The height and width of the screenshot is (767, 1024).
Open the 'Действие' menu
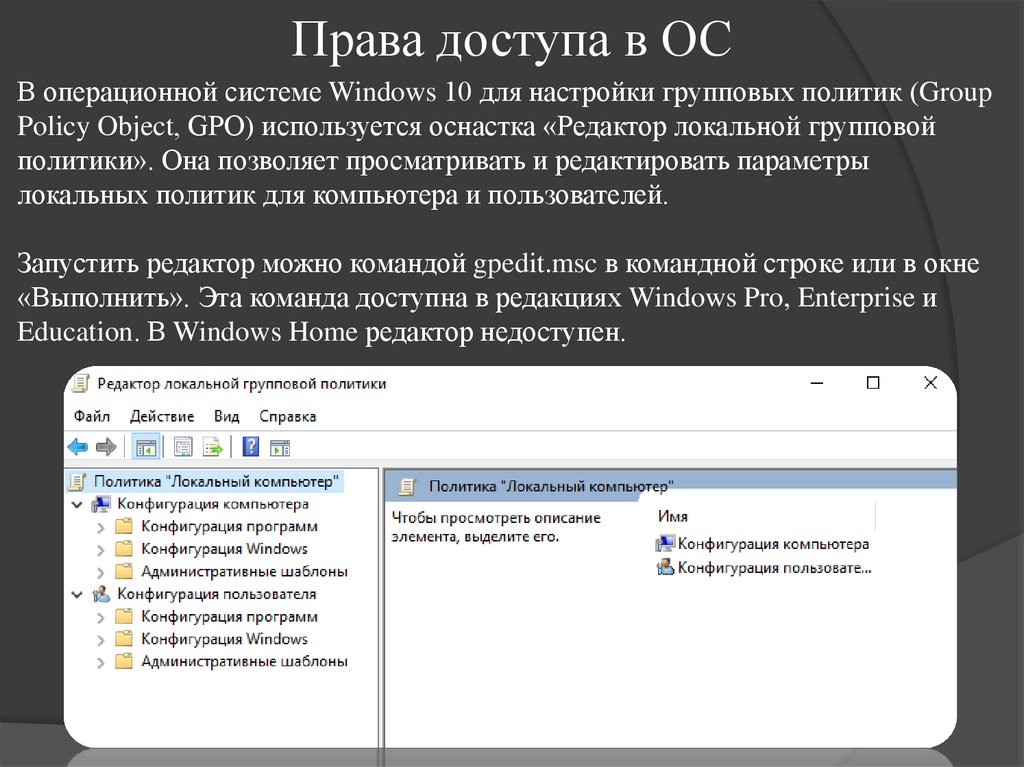[163, 415]
